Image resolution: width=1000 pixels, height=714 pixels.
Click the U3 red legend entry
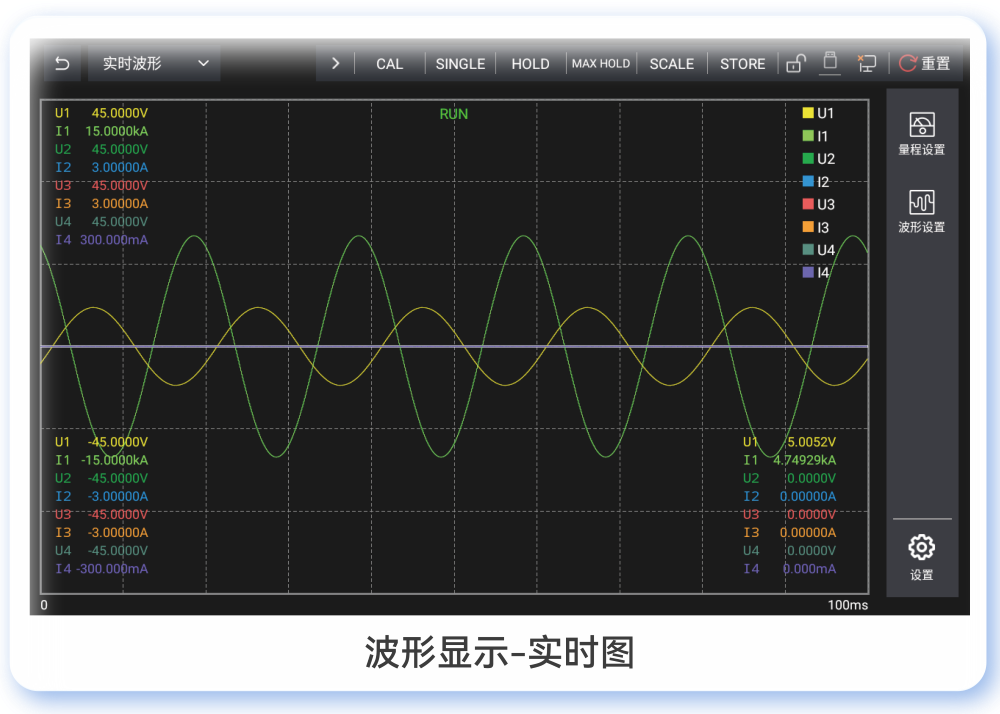(x=818, y=204)
